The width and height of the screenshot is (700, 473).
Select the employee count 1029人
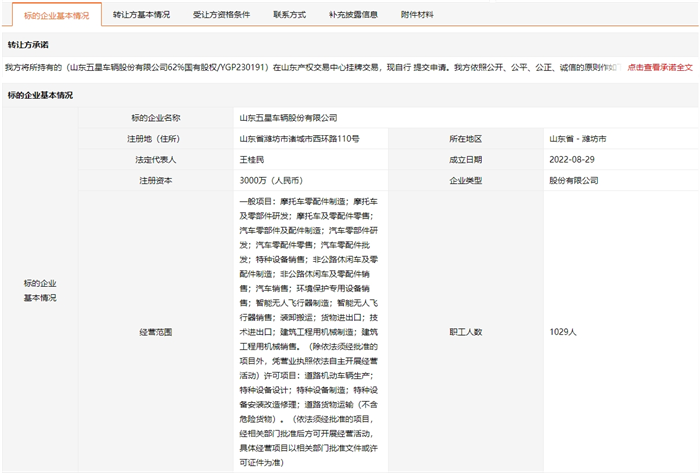pyautogui.click(x=563, y=332)
